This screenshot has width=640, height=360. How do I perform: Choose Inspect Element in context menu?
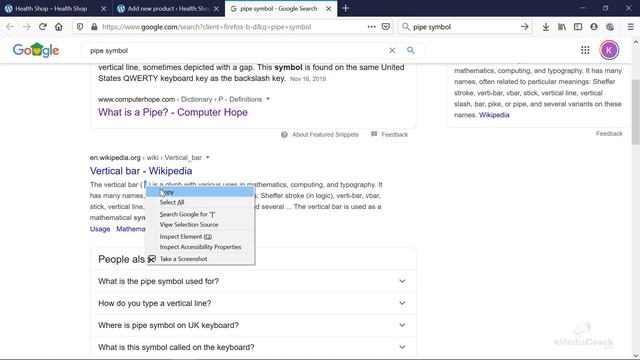click(200, 237)
